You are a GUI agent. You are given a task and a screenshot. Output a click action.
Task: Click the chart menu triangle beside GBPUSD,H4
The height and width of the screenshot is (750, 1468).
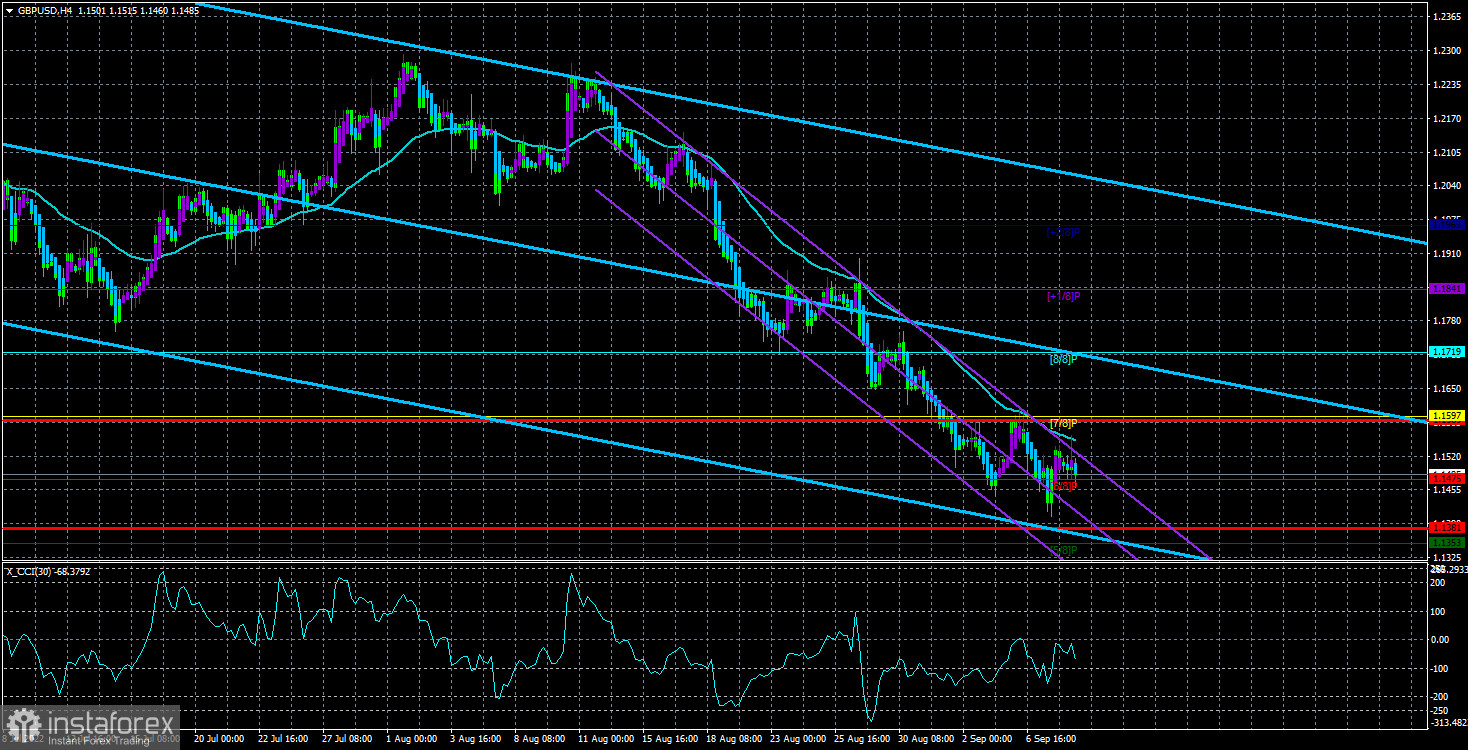(x=9, y=9)
